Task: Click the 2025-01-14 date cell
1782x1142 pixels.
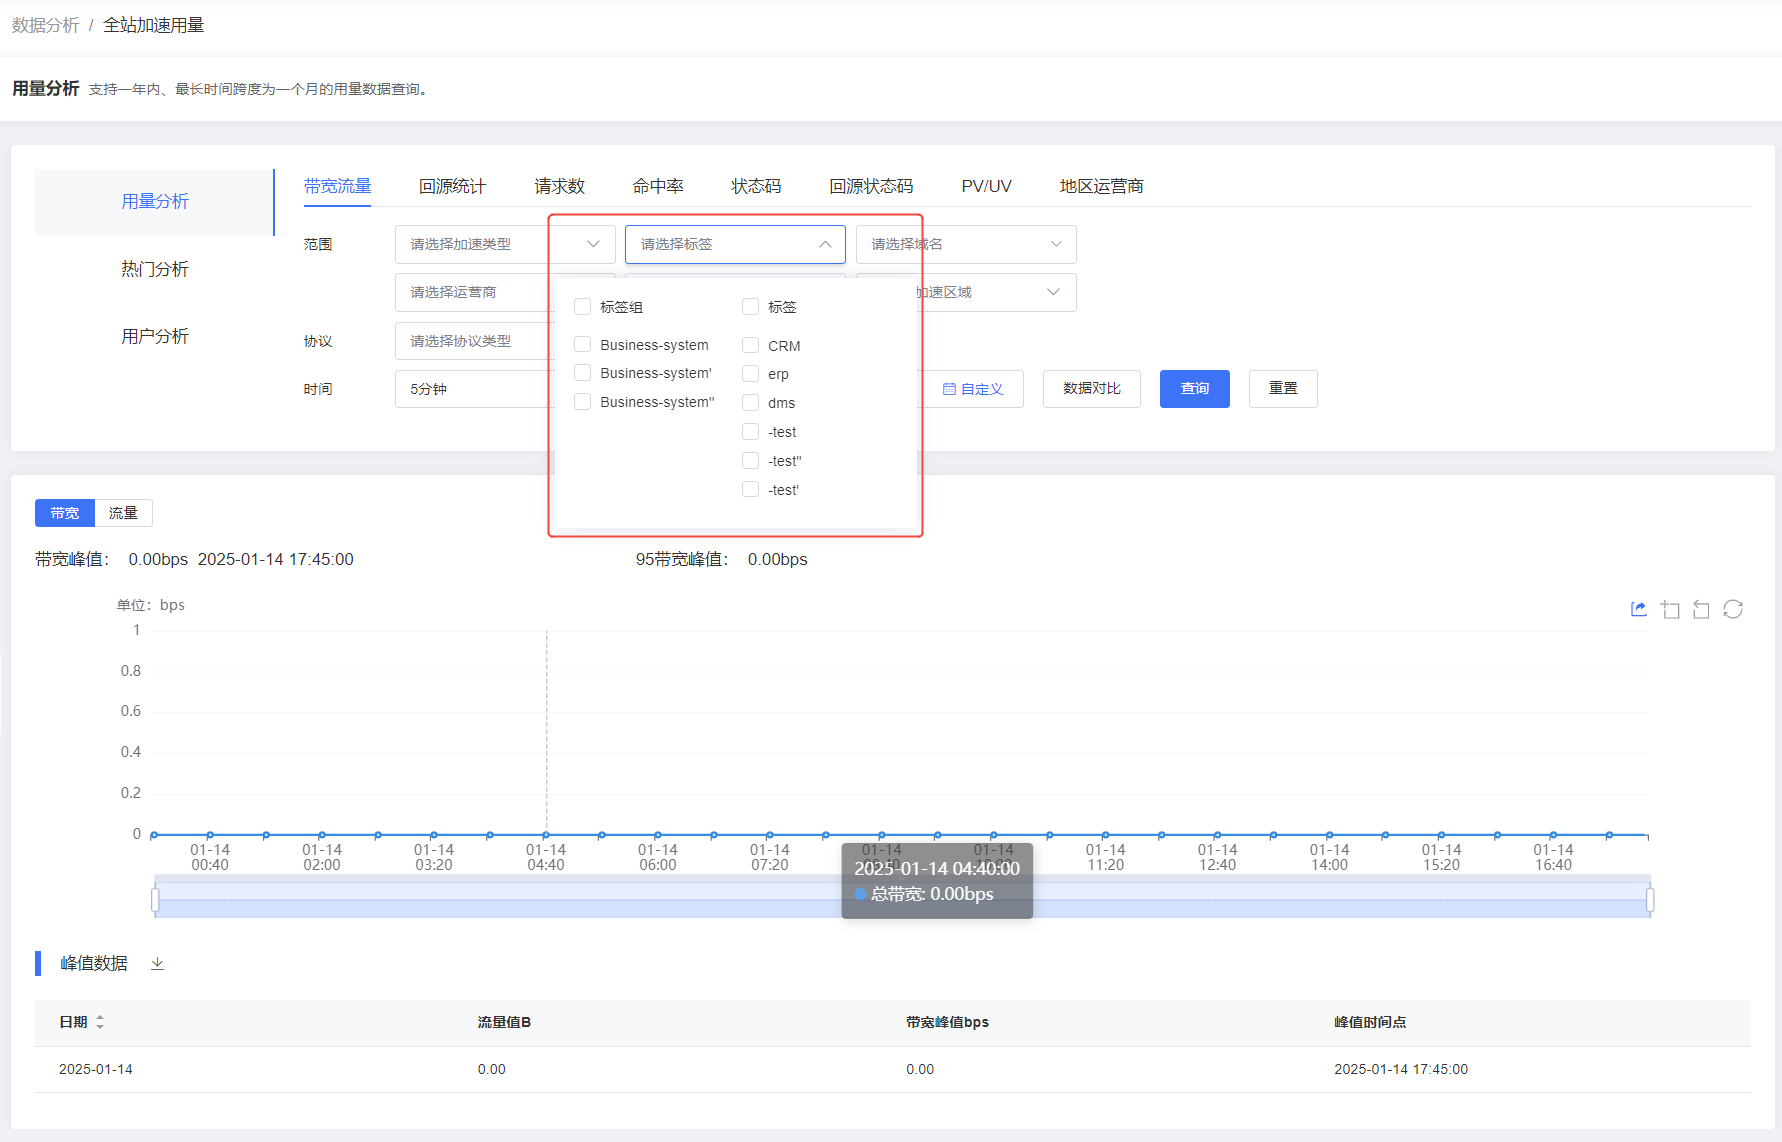Action: click(96, 1069)
